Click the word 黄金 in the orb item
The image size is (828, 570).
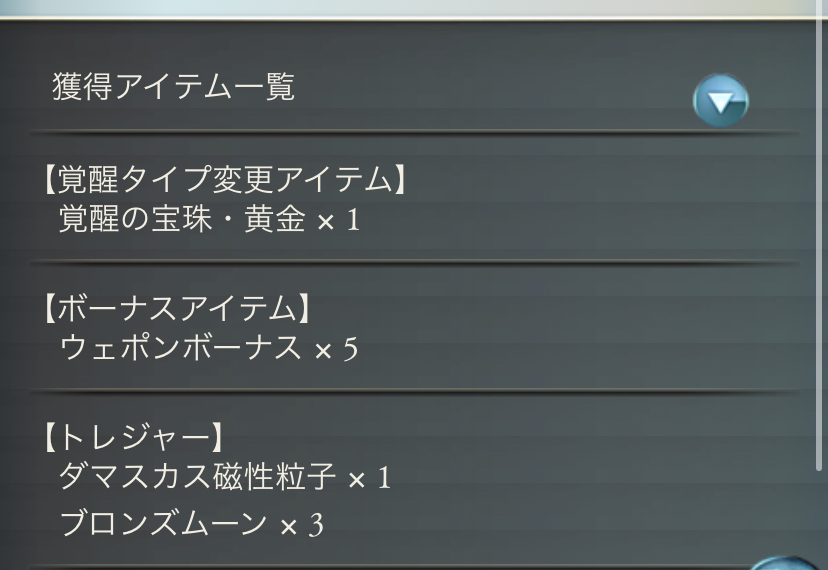pos(275,219)
